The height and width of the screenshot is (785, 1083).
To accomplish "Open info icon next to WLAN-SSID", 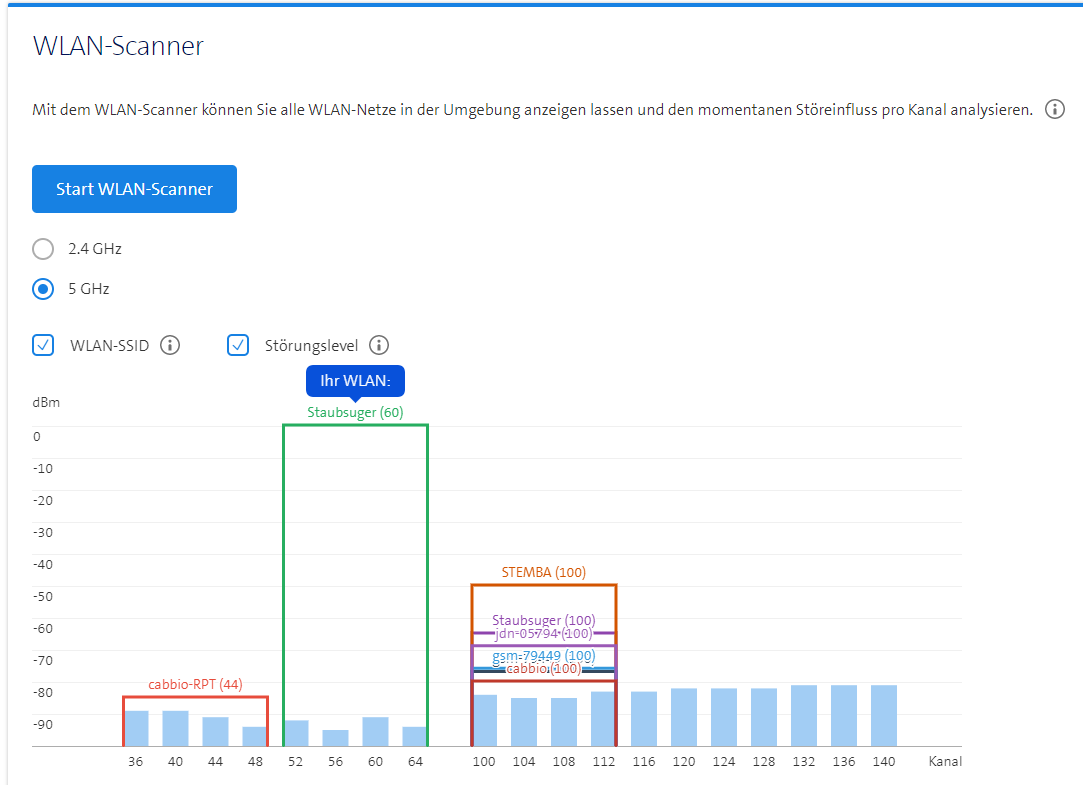I will pos(170,345).
